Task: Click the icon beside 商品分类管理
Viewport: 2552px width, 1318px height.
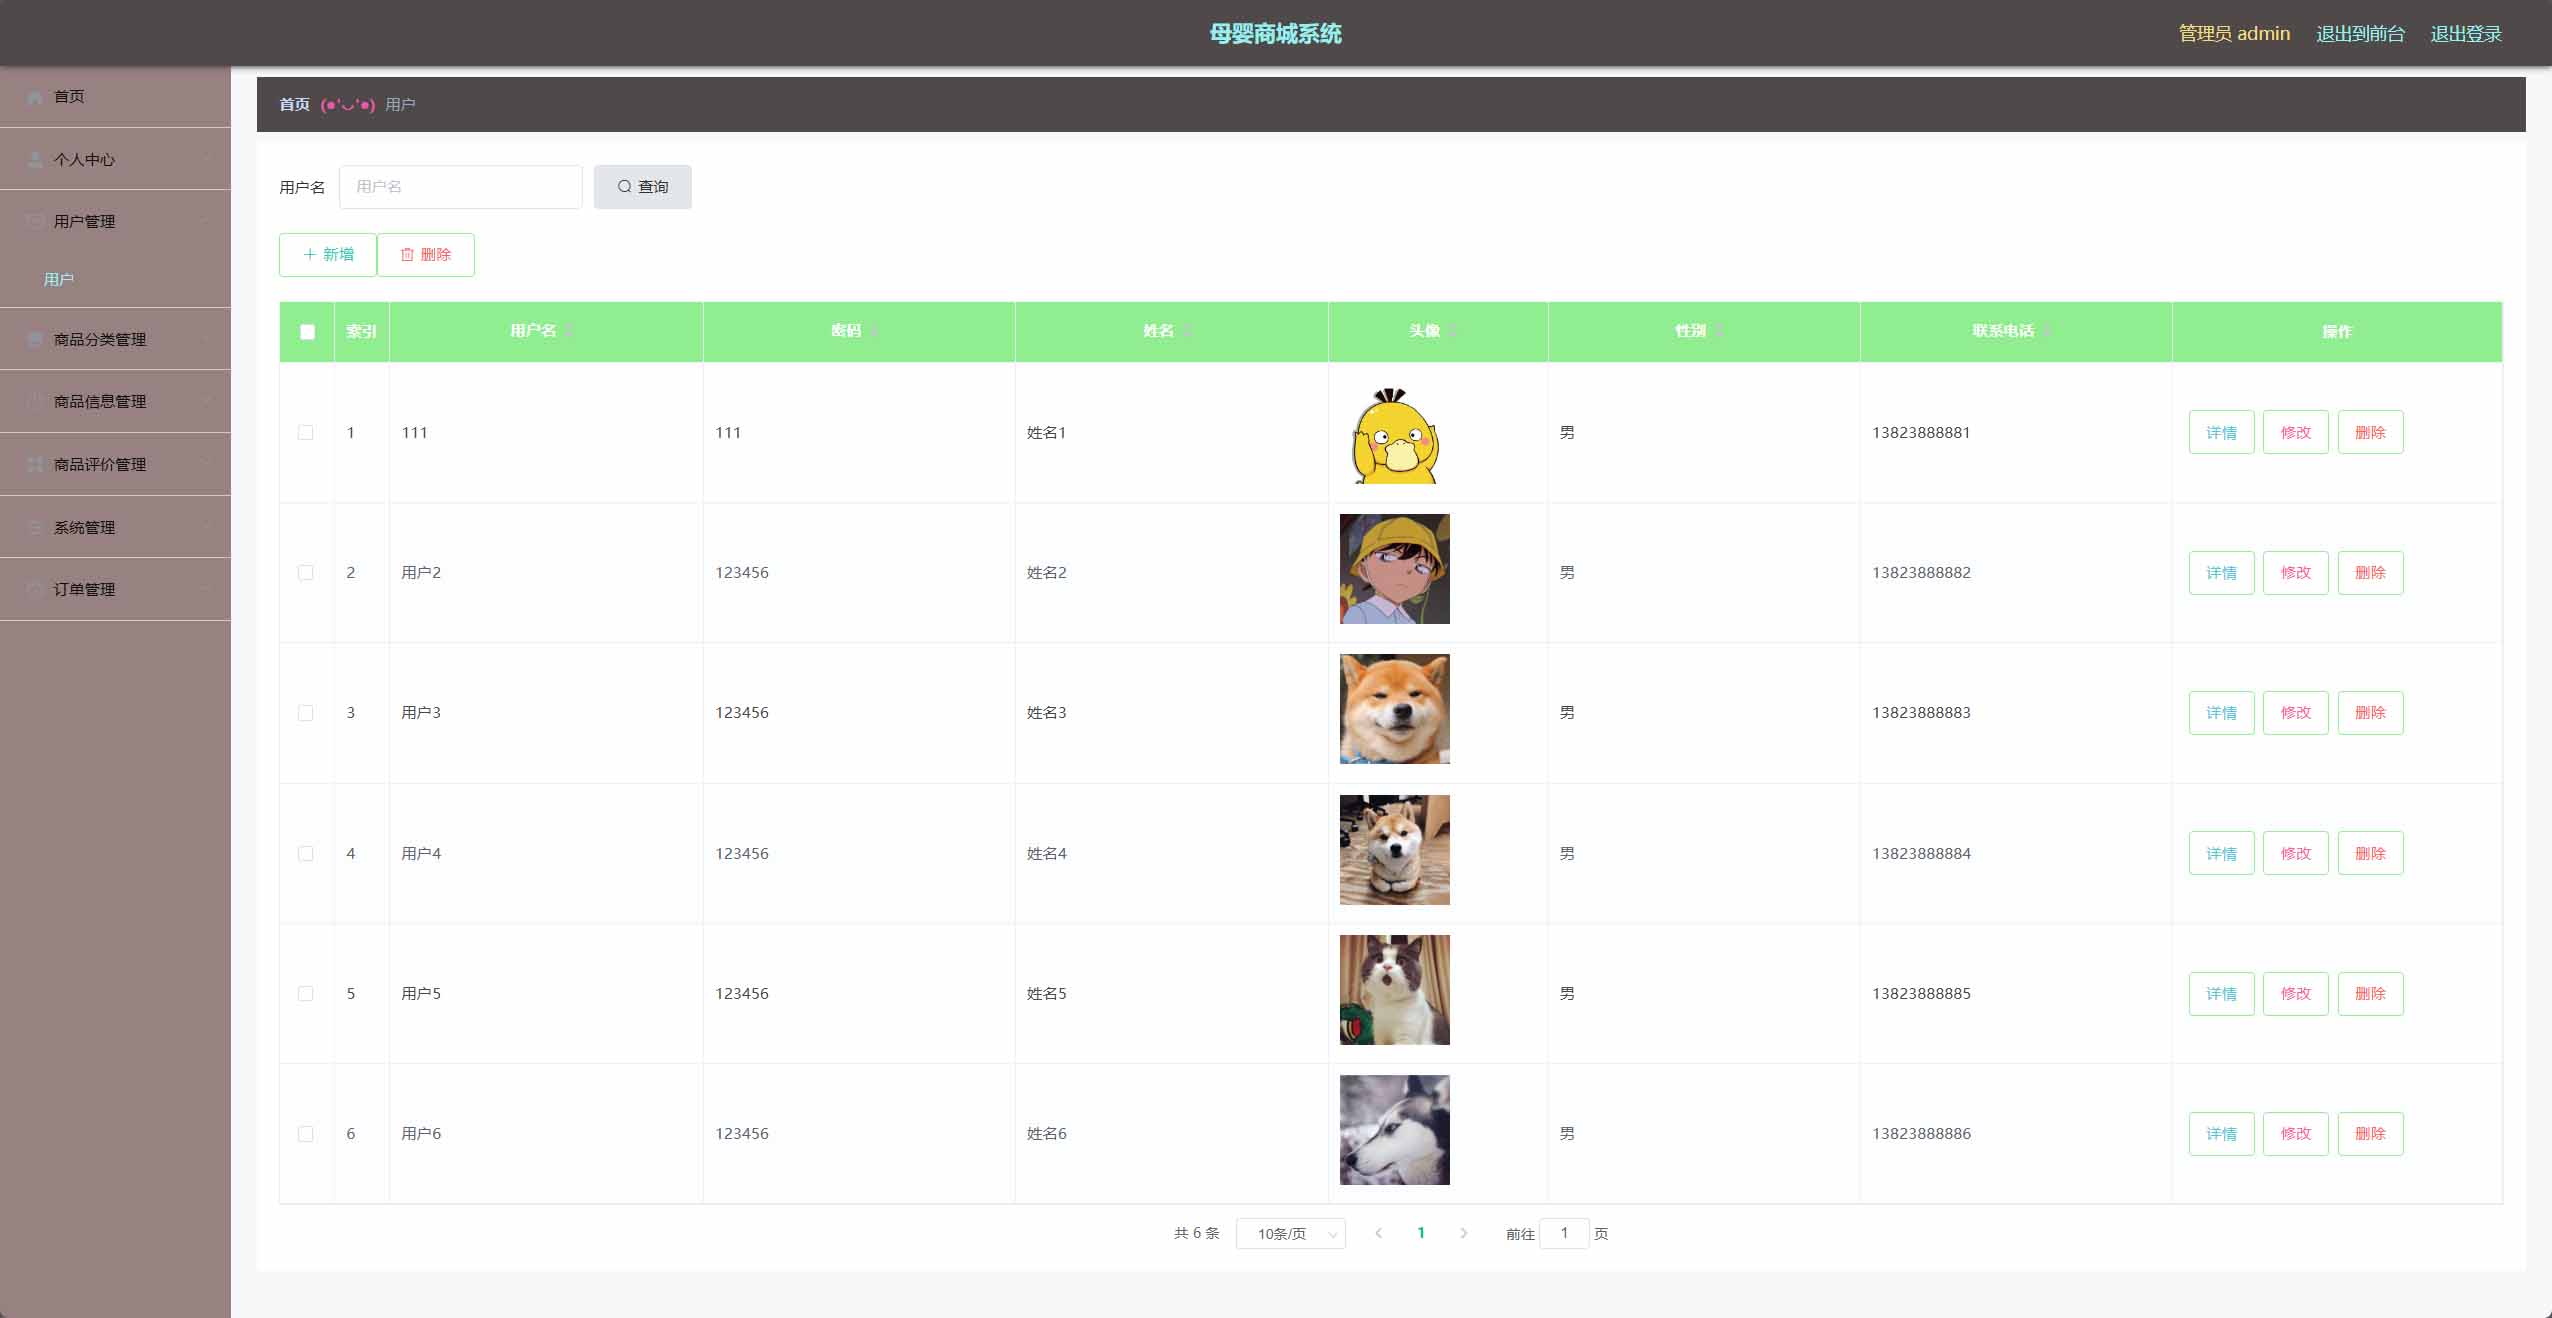Action: click(35, 340)
